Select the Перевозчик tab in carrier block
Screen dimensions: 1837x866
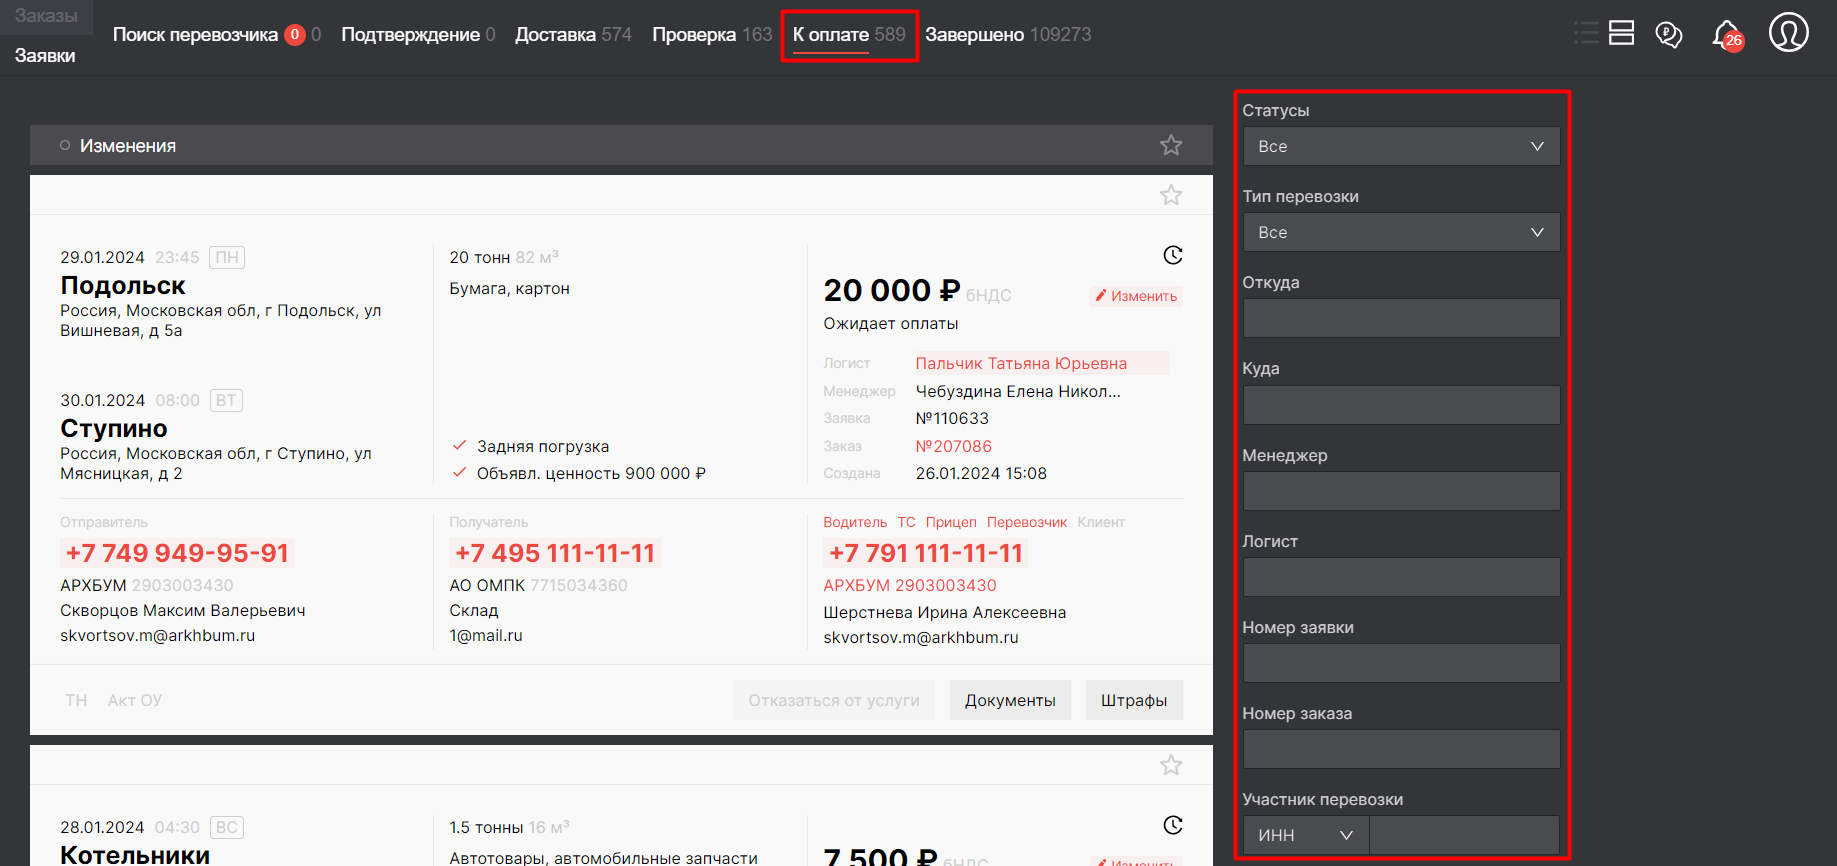tap(1027, 522)
